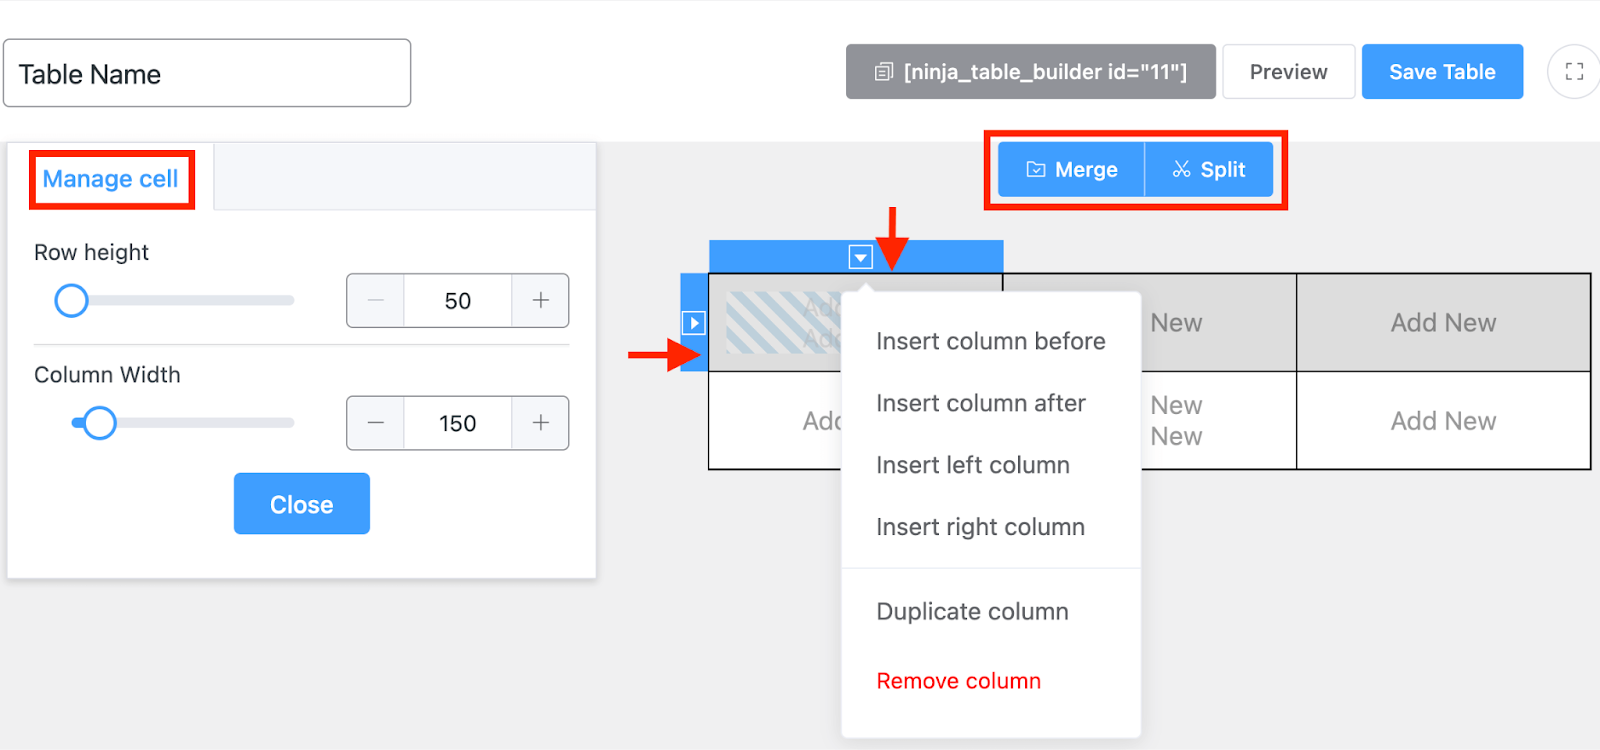Viewport: 1600px width, 750px height.
Task: Choose Insert left column
Action: 972,466
